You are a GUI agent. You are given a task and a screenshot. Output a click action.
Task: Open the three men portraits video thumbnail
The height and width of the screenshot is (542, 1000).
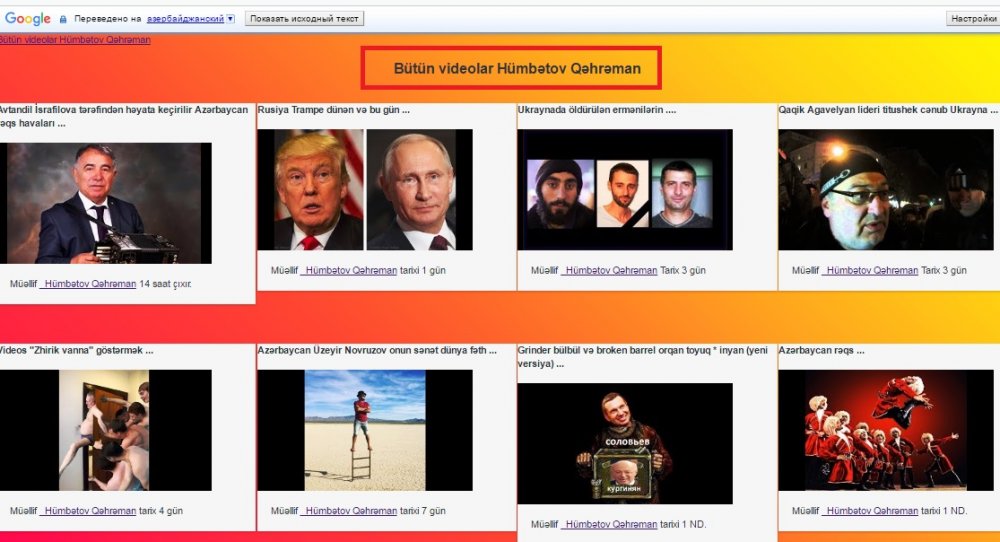(x=625, y=189)
